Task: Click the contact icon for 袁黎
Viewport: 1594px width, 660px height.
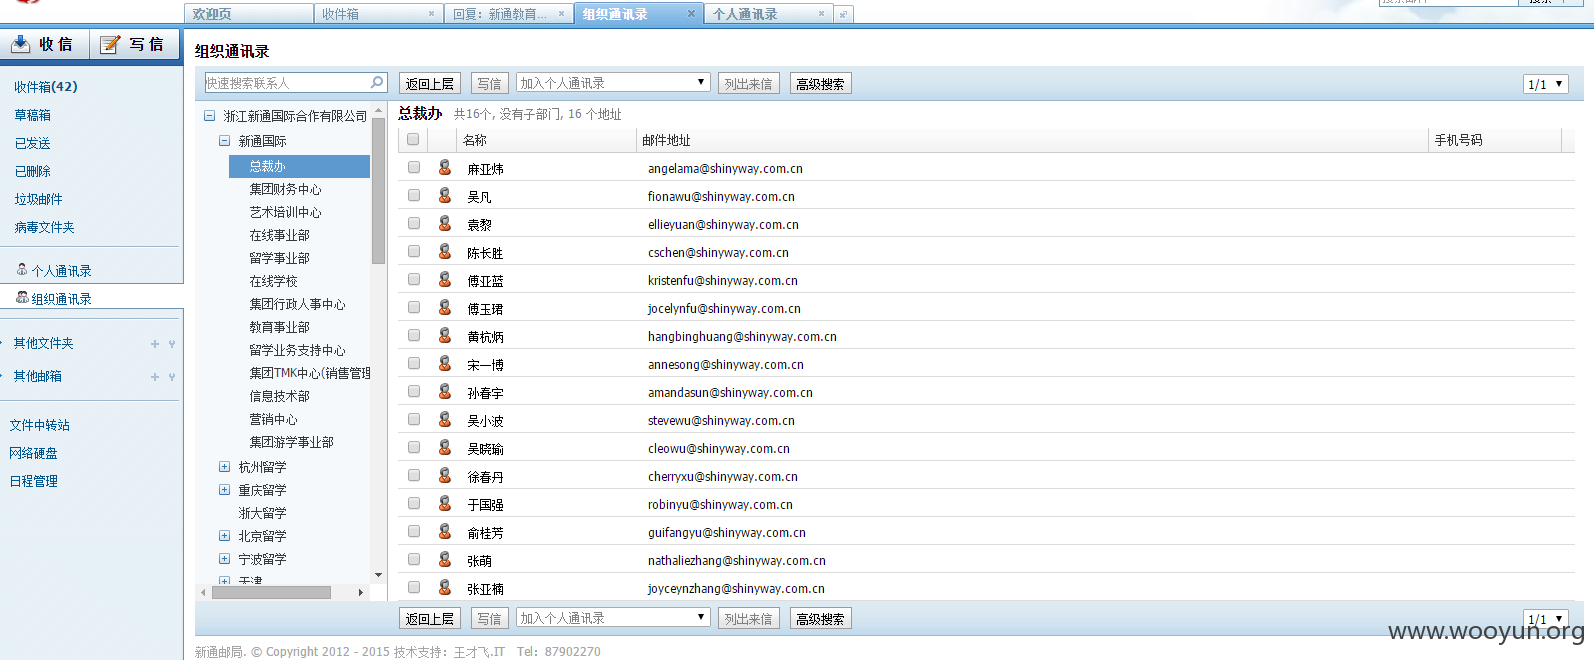Action: (x=445, y=224)
